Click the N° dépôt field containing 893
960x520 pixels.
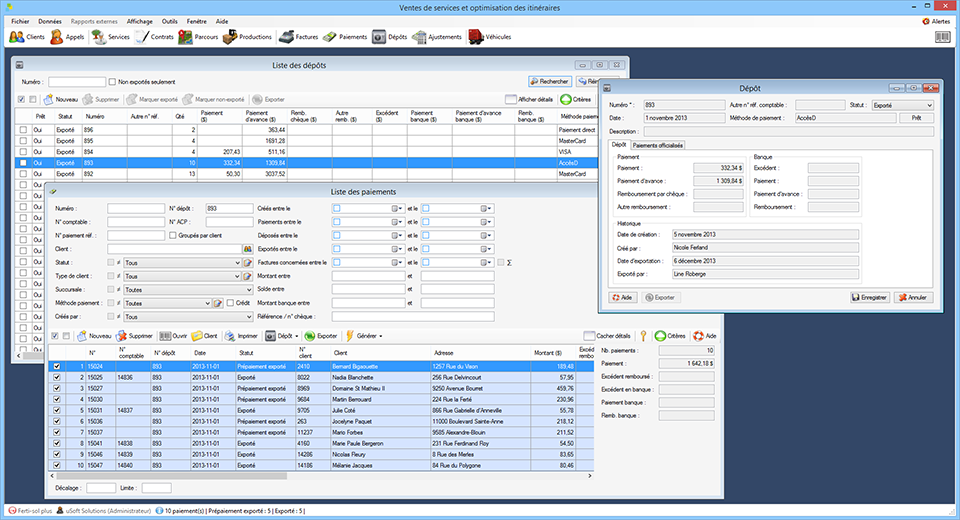229,208
